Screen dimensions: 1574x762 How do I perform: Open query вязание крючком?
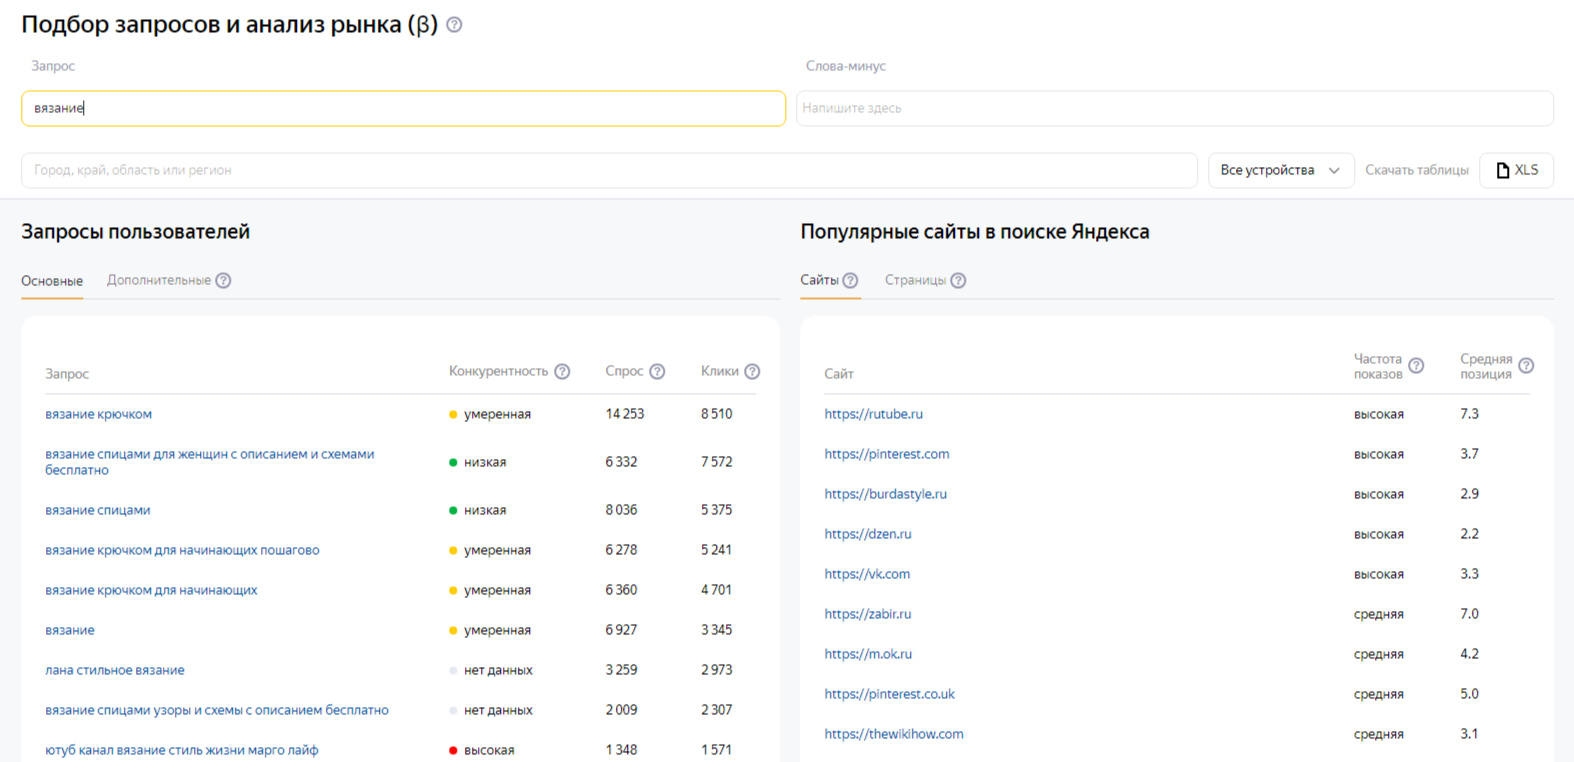pos(98,414)
